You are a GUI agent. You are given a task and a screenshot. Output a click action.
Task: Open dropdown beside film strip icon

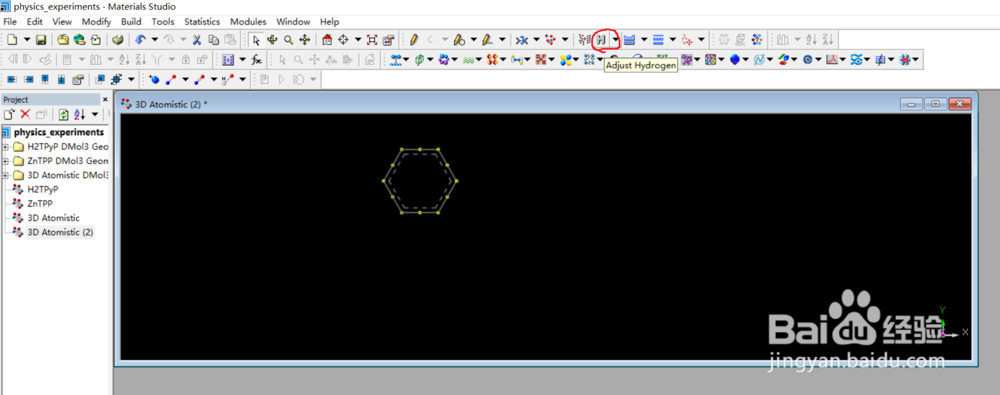(x=243, y=60)
